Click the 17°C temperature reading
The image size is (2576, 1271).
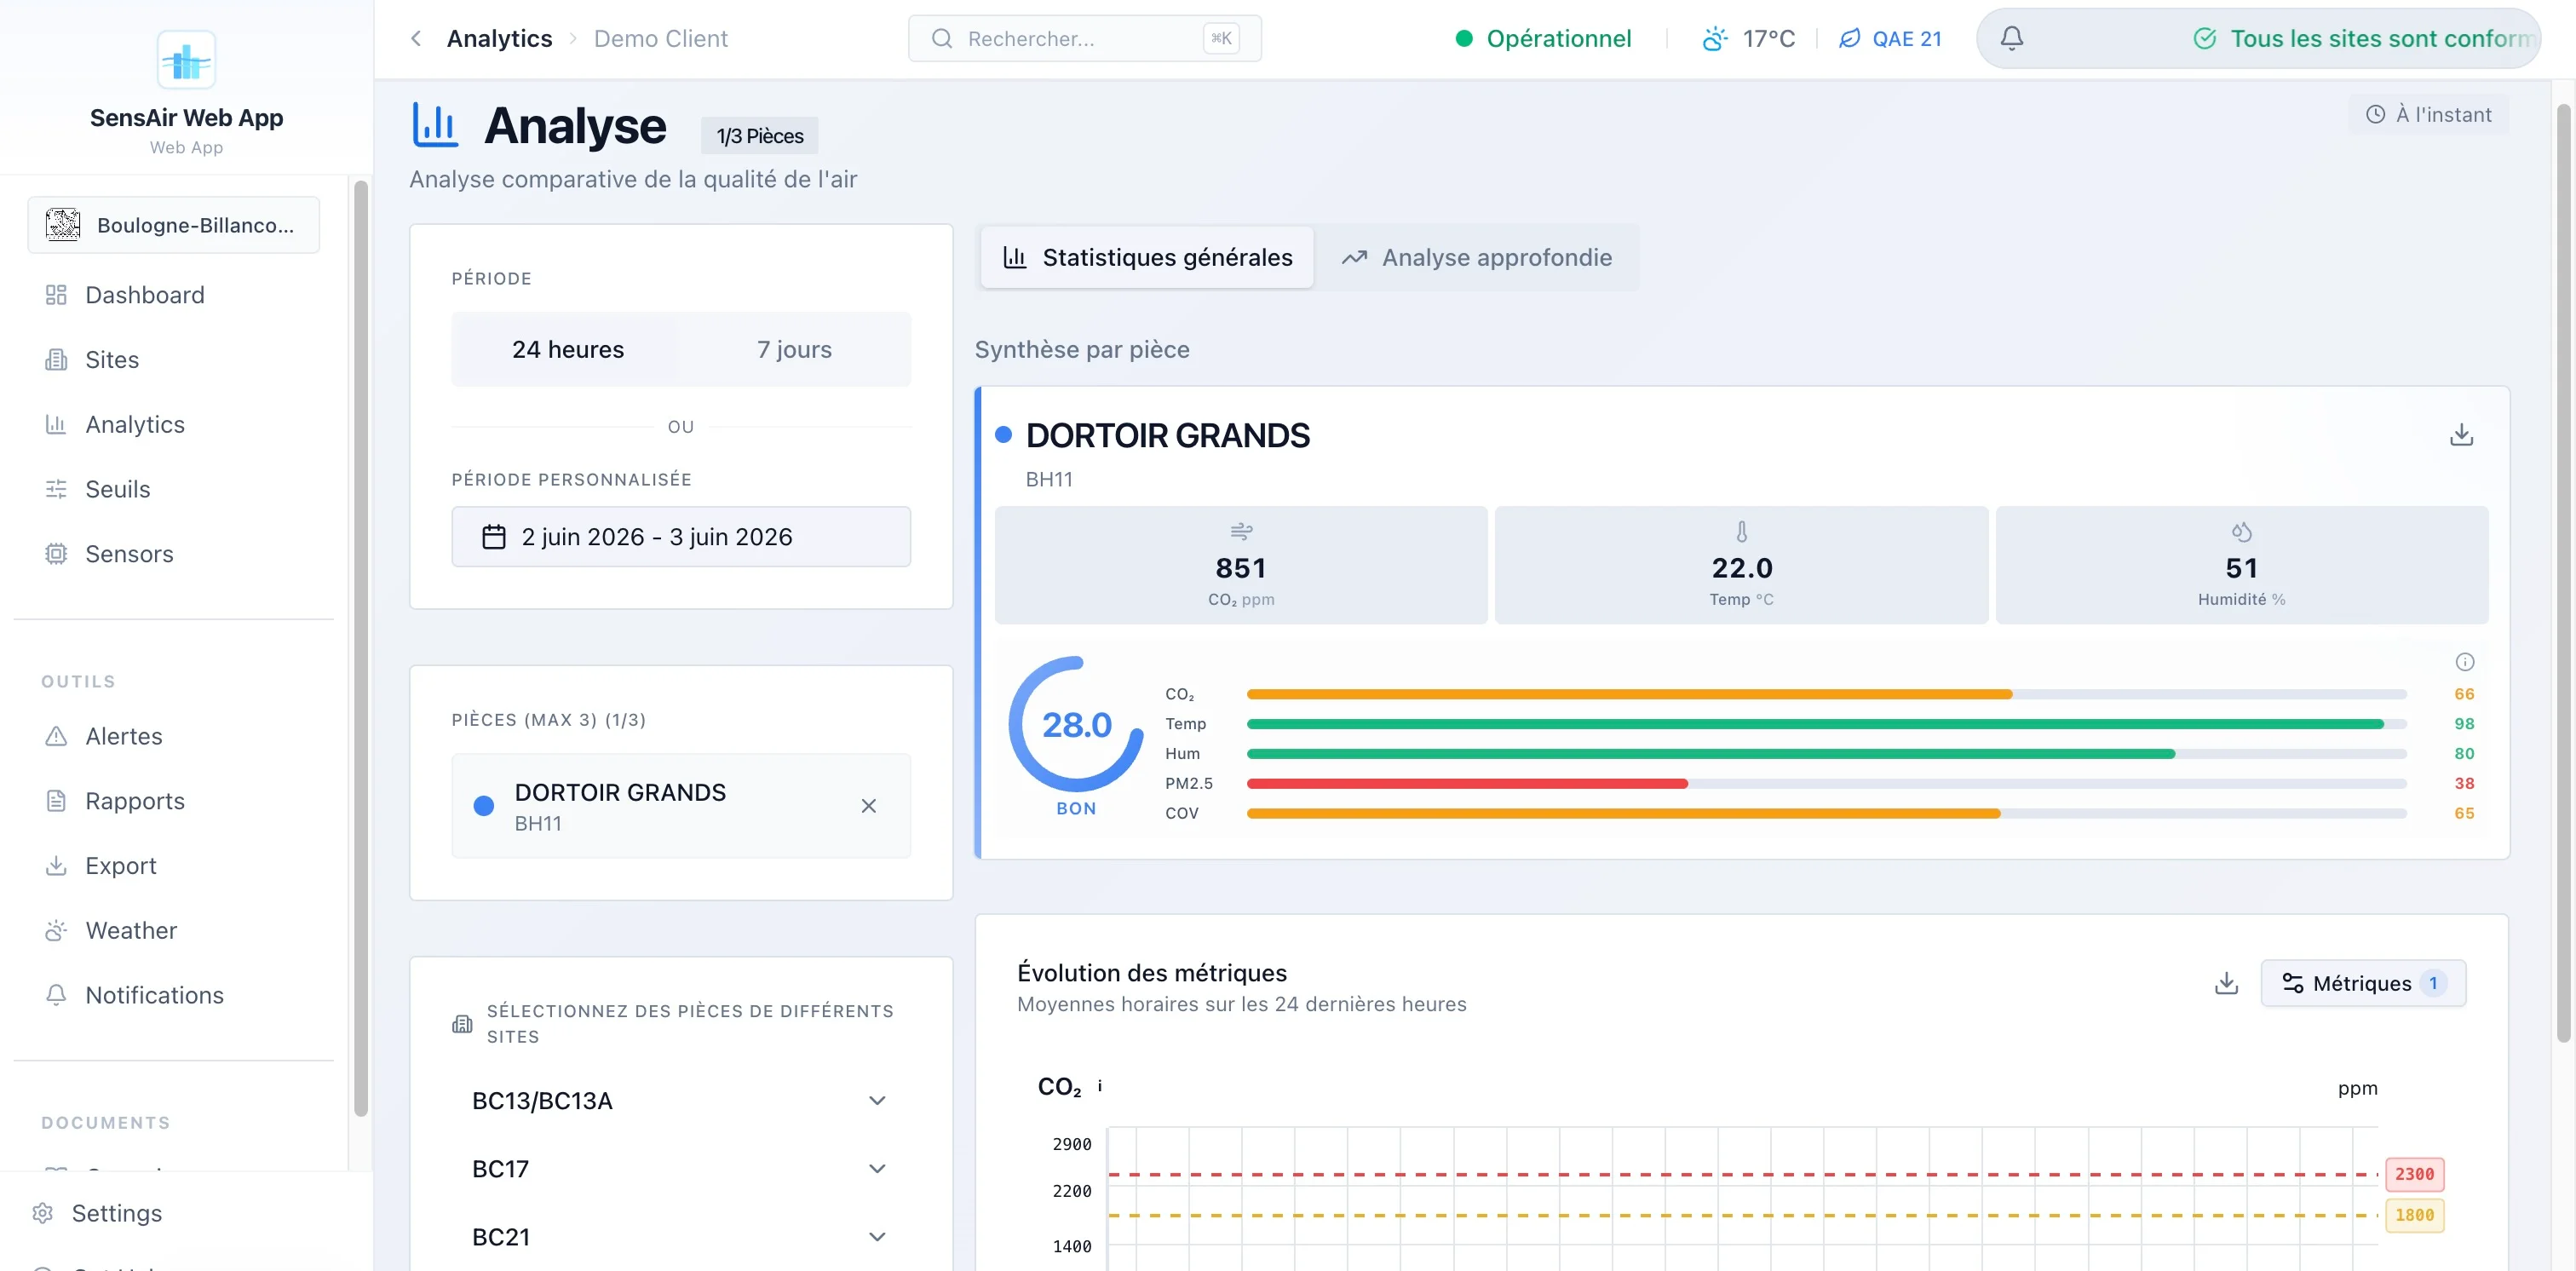pyautogui.click(x=1768, y=38)
